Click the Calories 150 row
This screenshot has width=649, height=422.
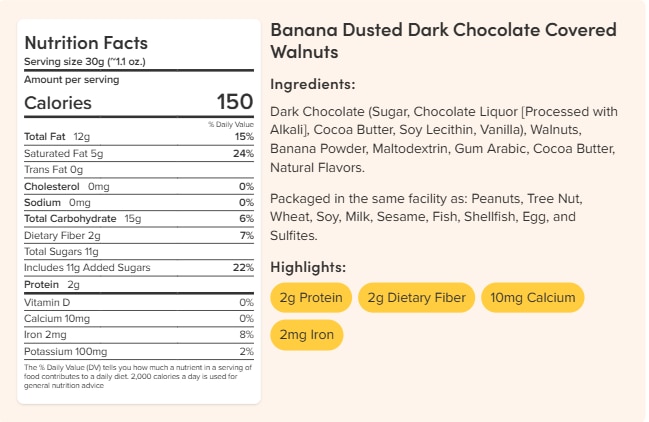138,103
